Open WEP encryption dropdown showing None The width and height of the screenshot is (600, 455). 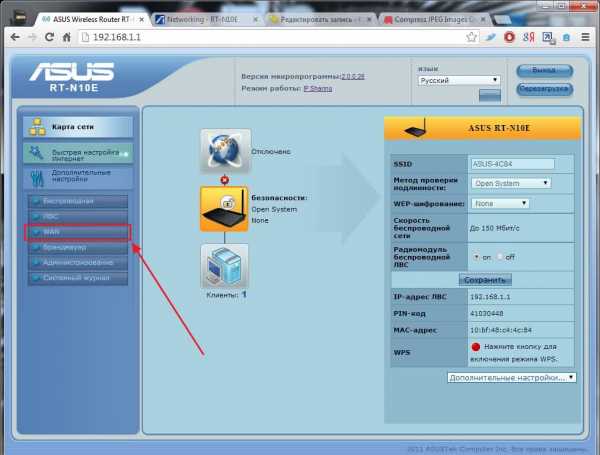[500, 204]
